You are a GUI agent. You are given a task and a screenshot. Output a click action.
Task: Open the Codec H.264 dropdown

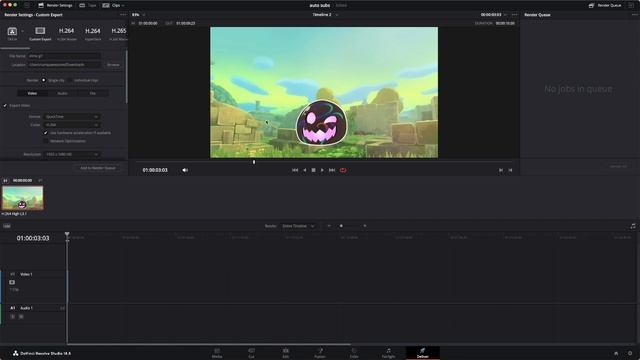tap(71, 125)
